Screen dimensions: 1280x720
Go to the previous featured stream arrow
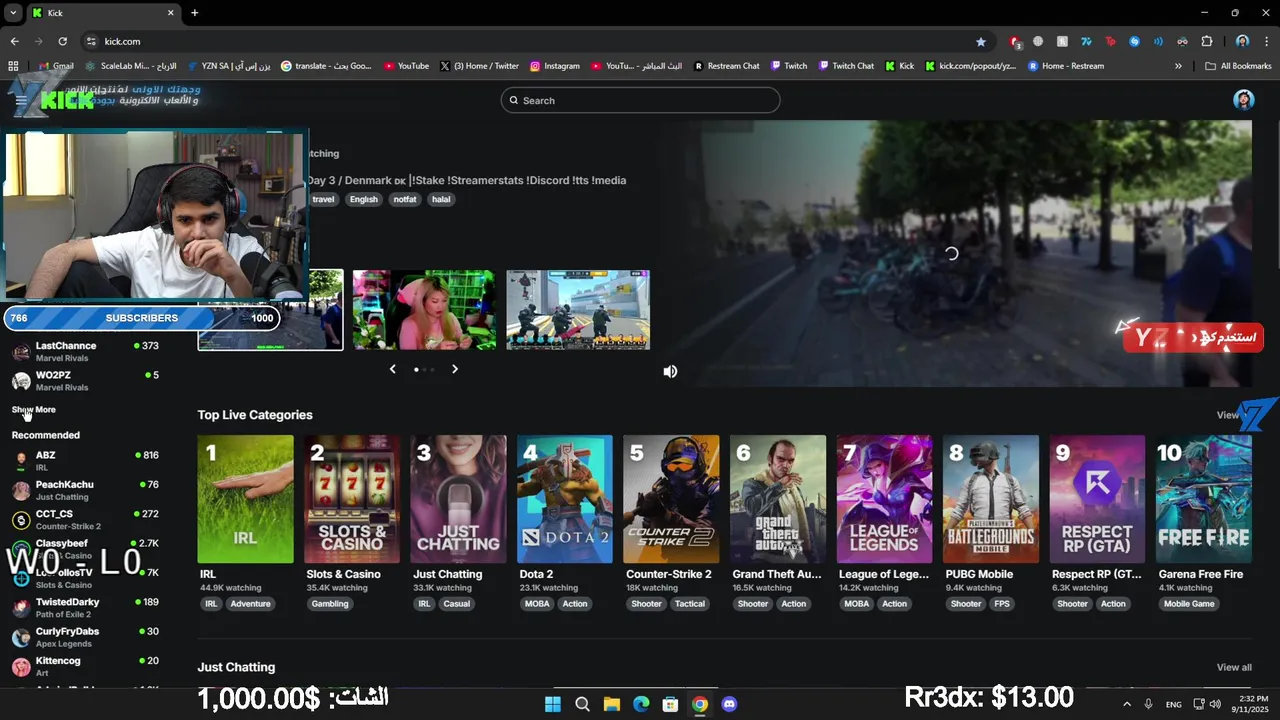point(392,369)
